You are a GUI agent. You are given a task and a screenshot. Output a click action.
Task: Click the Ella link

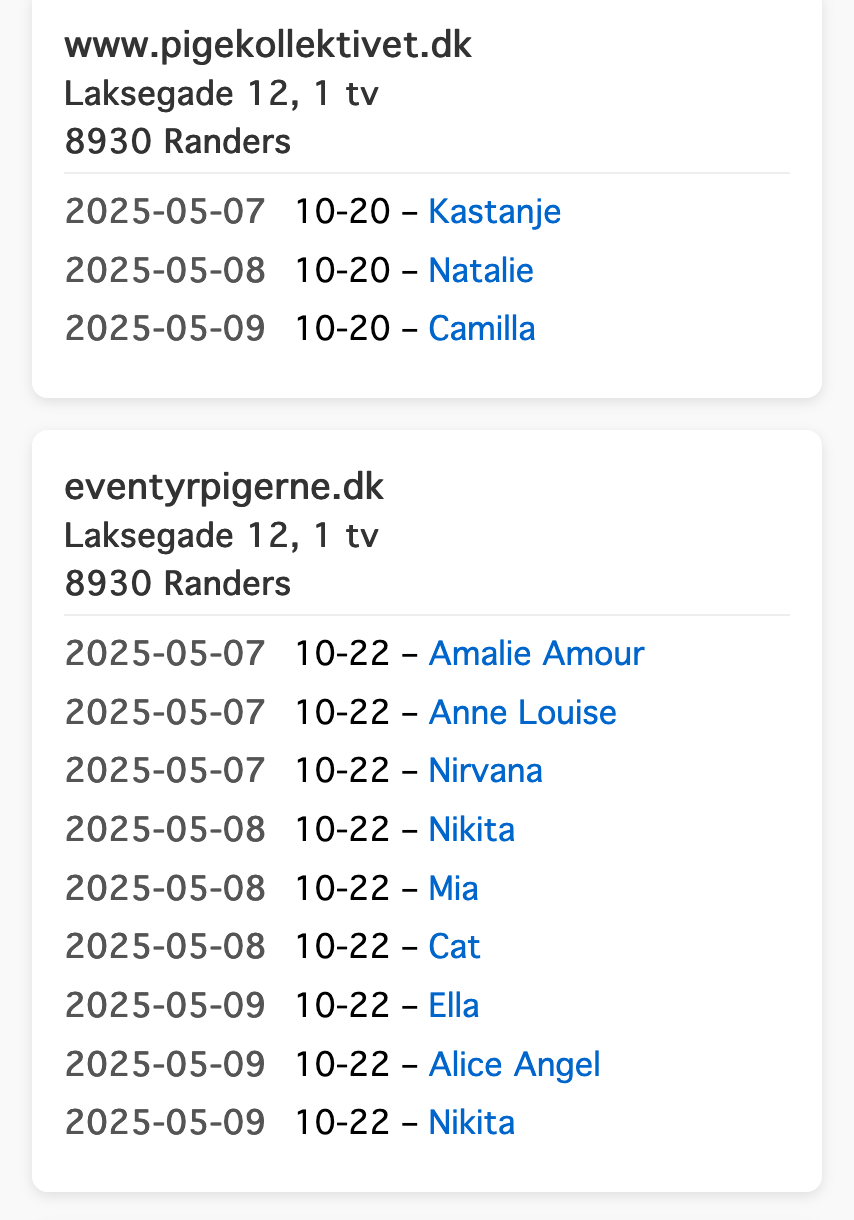[453, 1005]
